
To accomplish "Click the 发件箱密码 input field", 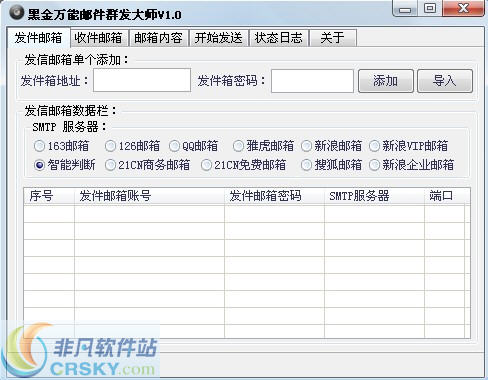I will click(312, 80).
